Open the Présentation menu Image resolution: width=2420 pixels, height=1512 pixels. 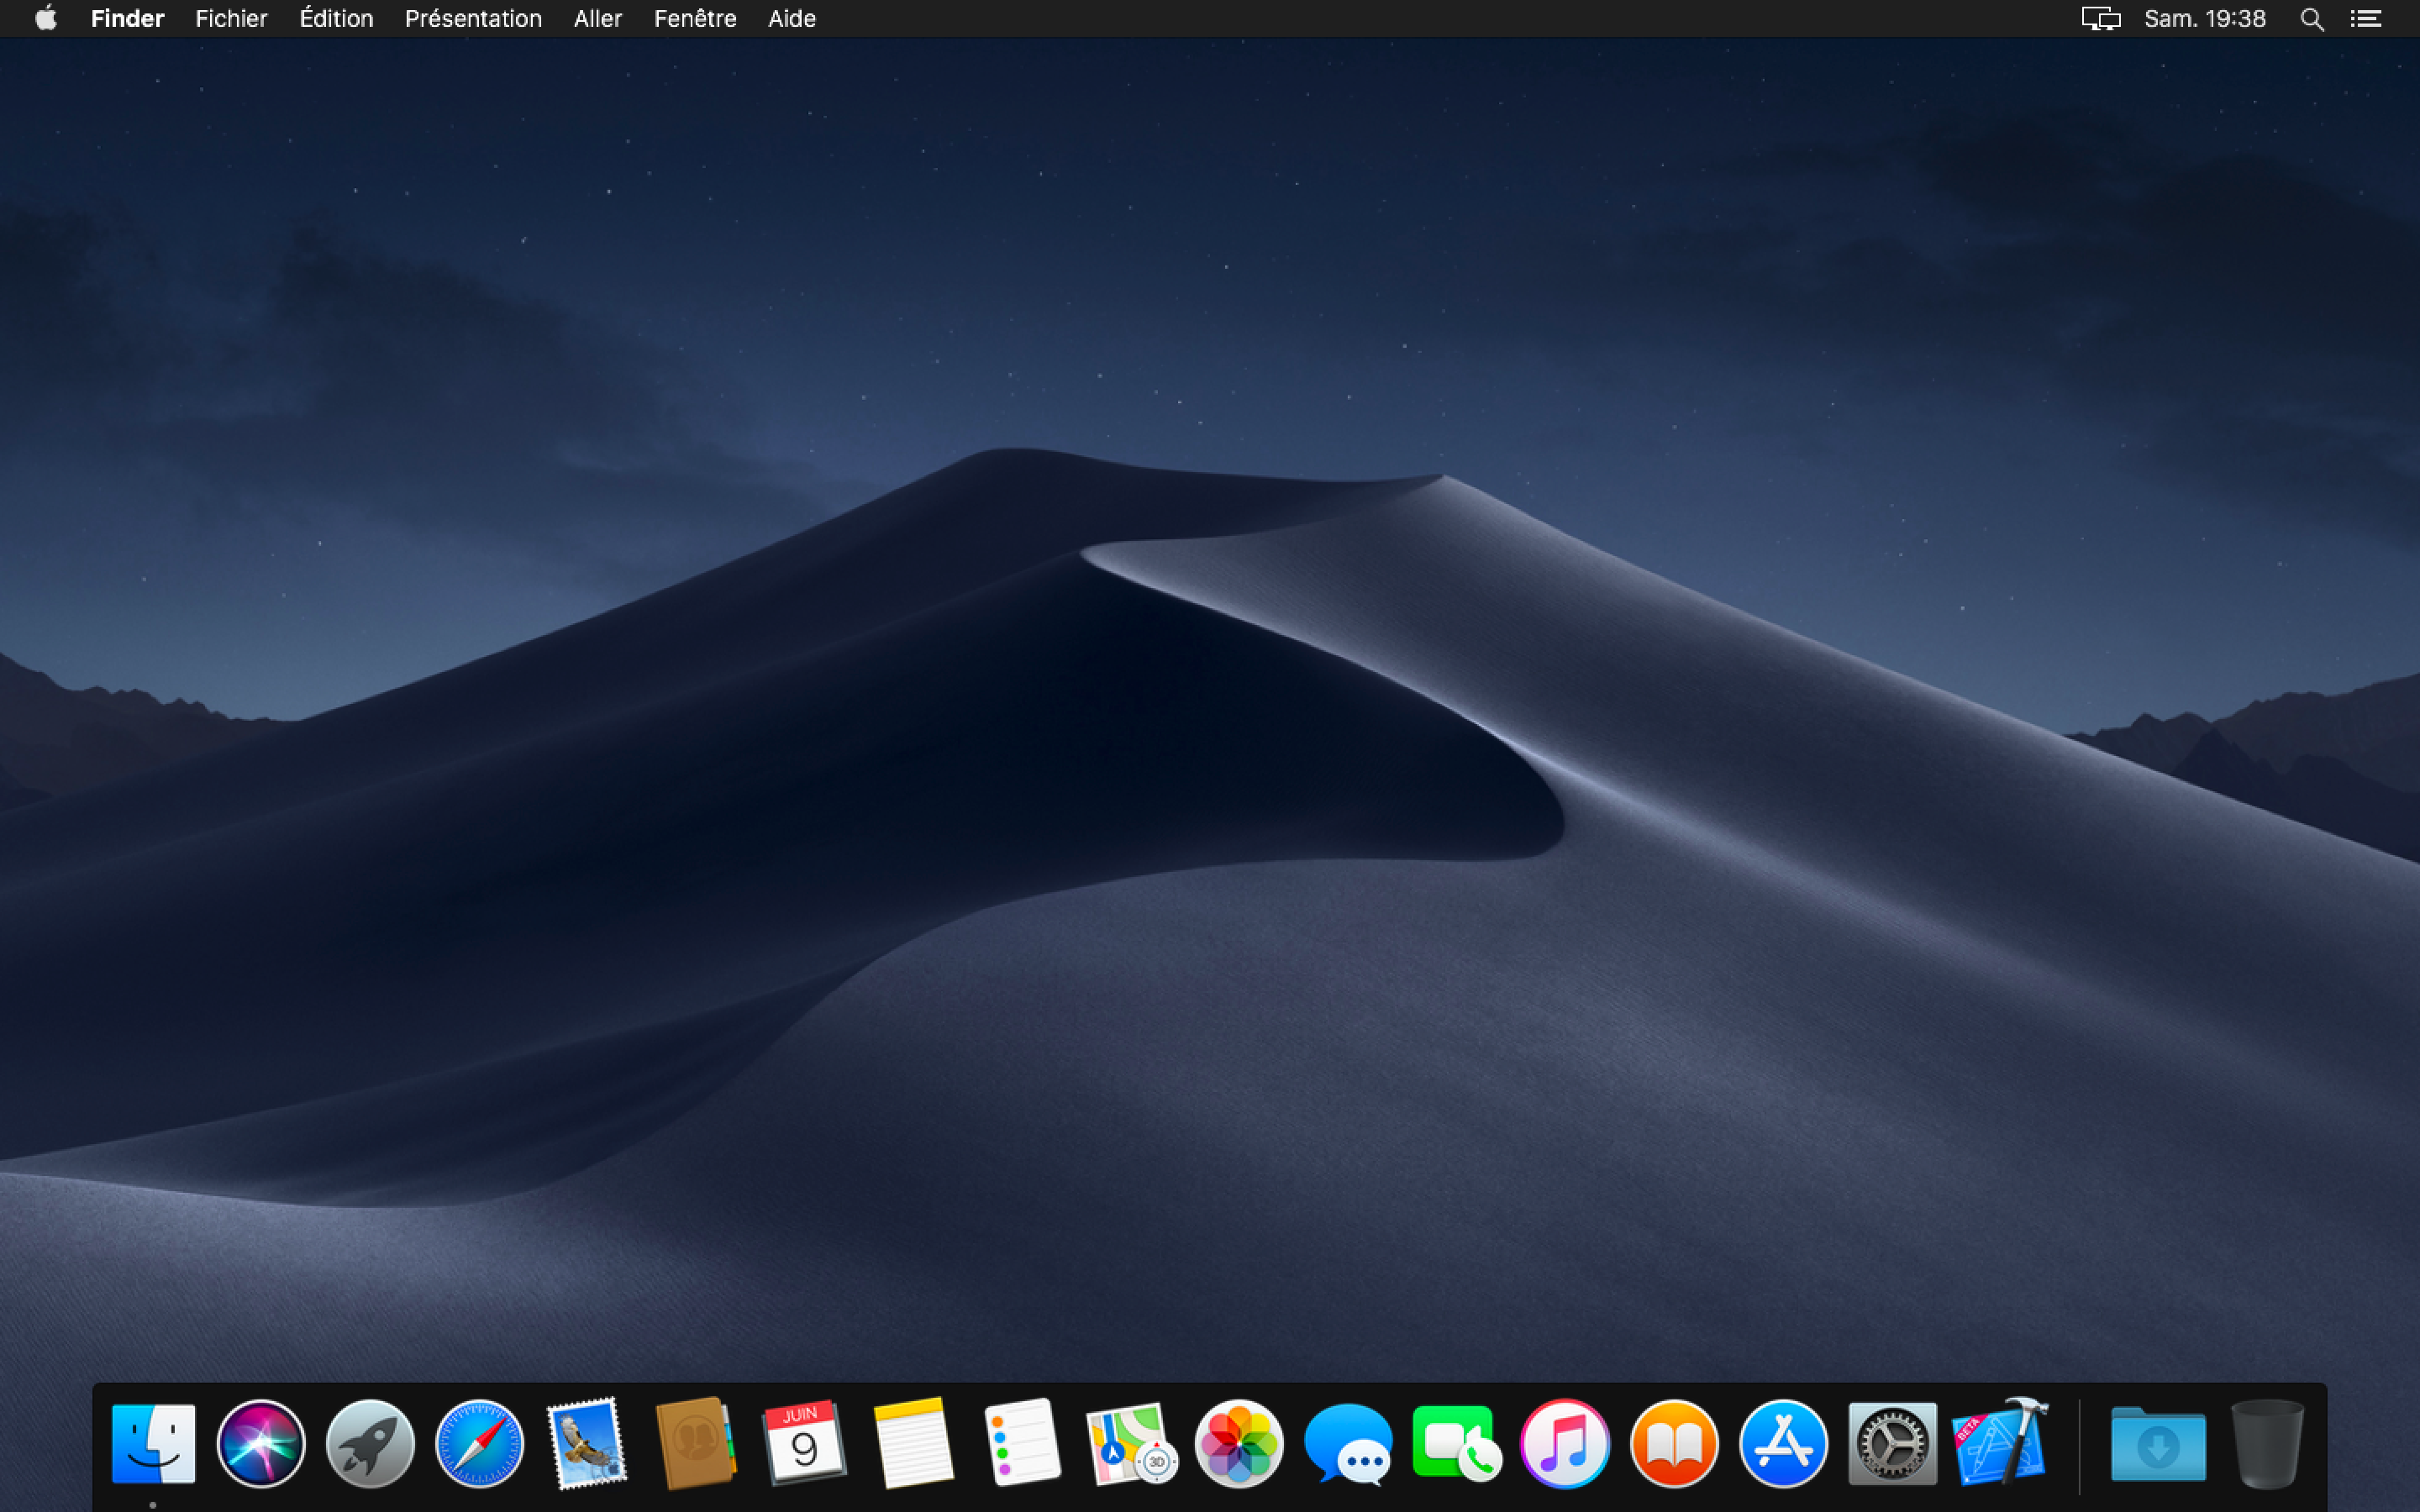click(x=473, y=19)
